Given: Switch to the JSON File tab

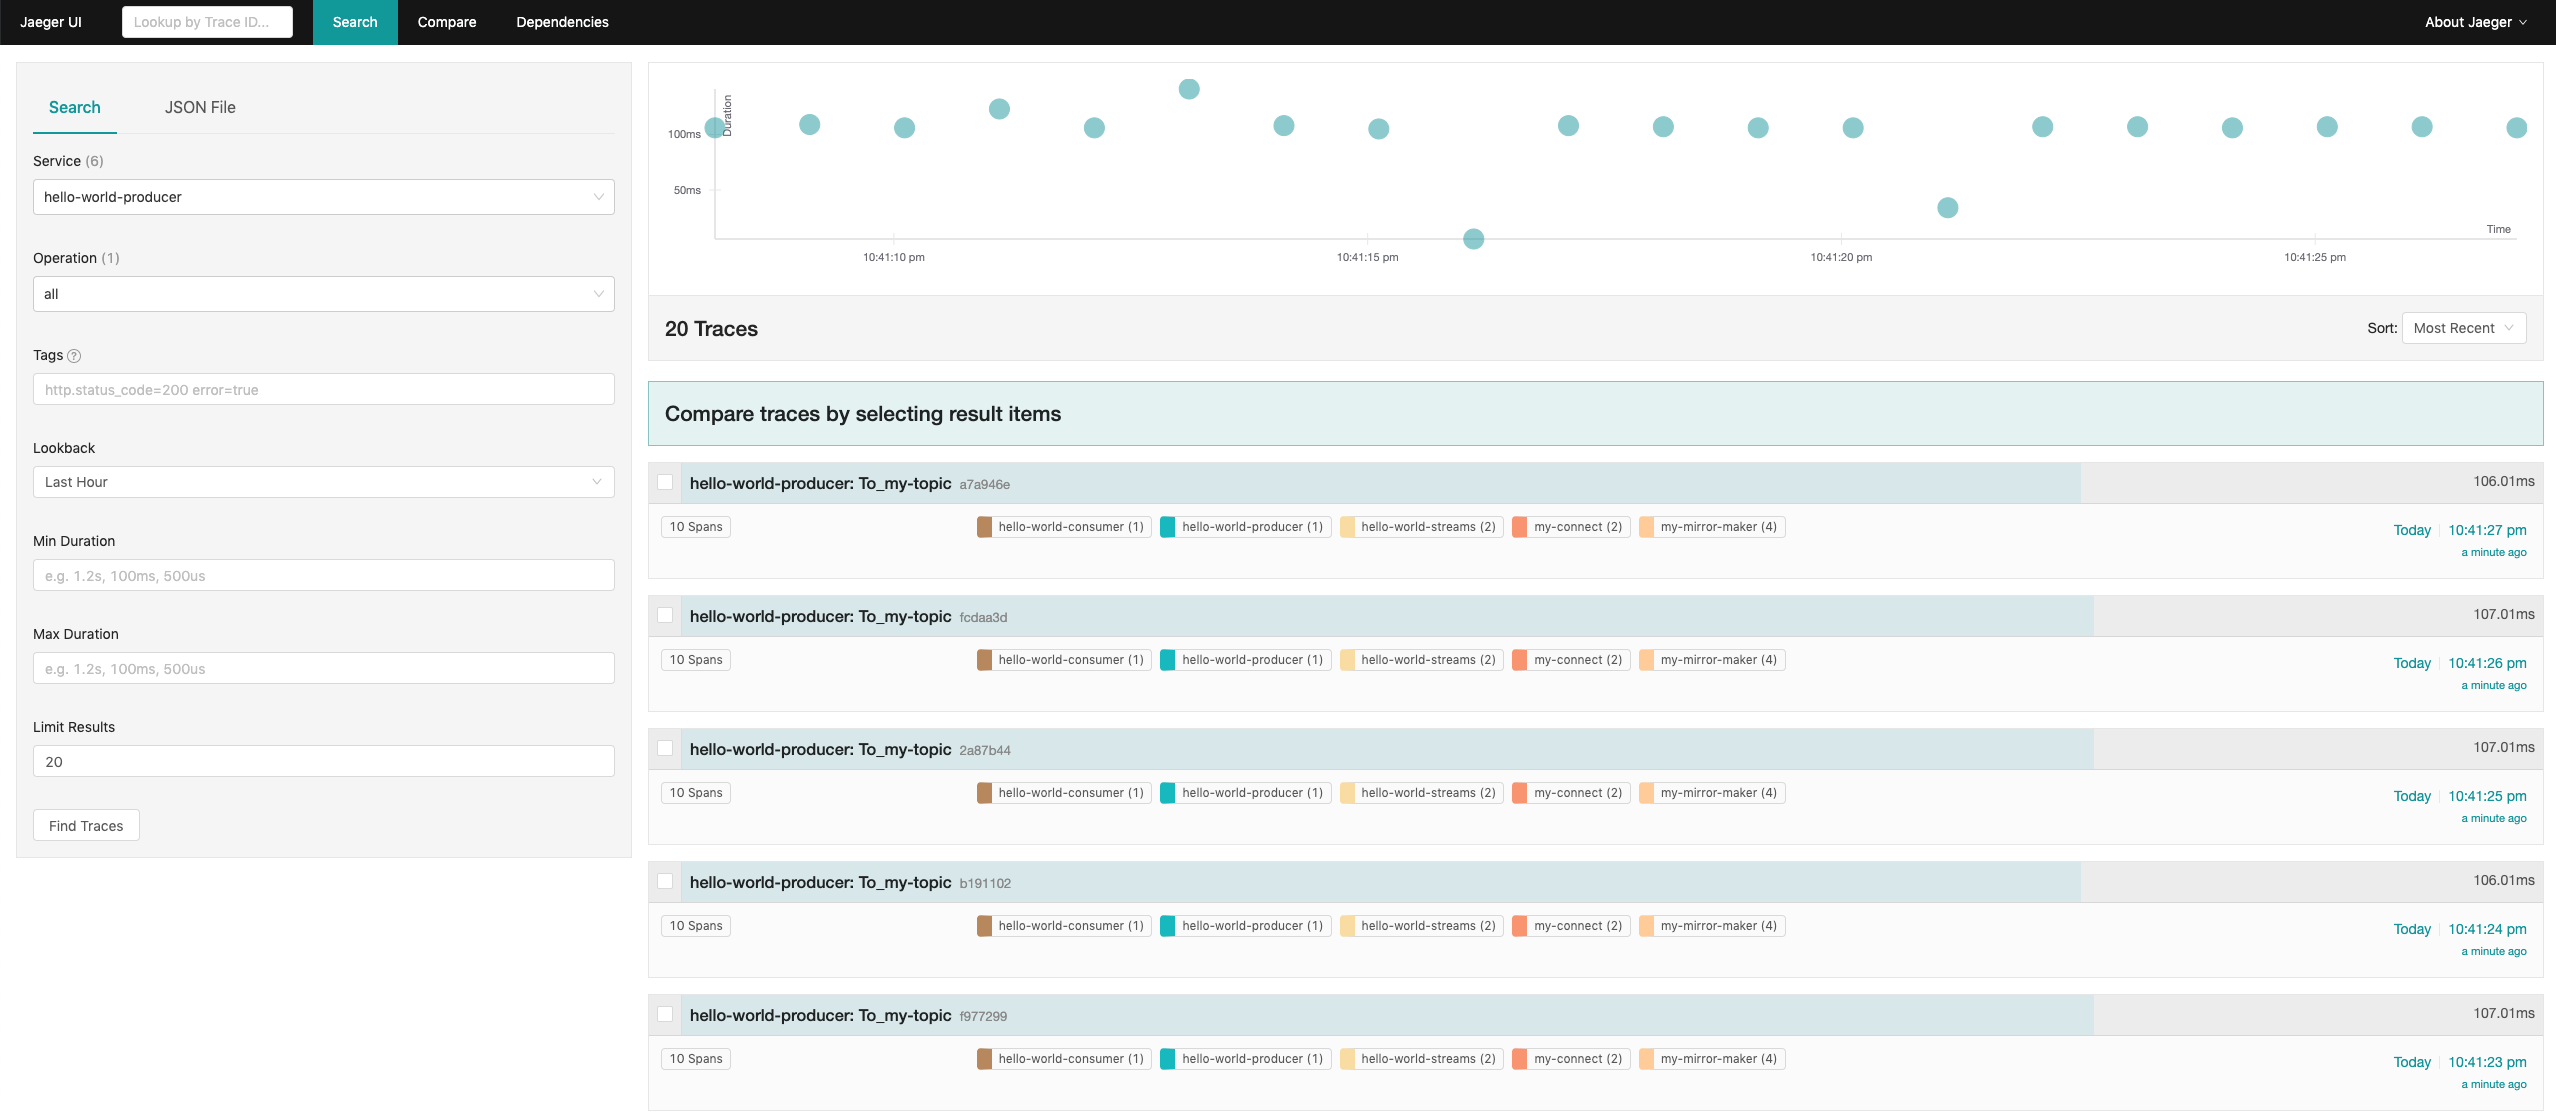Looking at the screenshot, I should 200,107.
